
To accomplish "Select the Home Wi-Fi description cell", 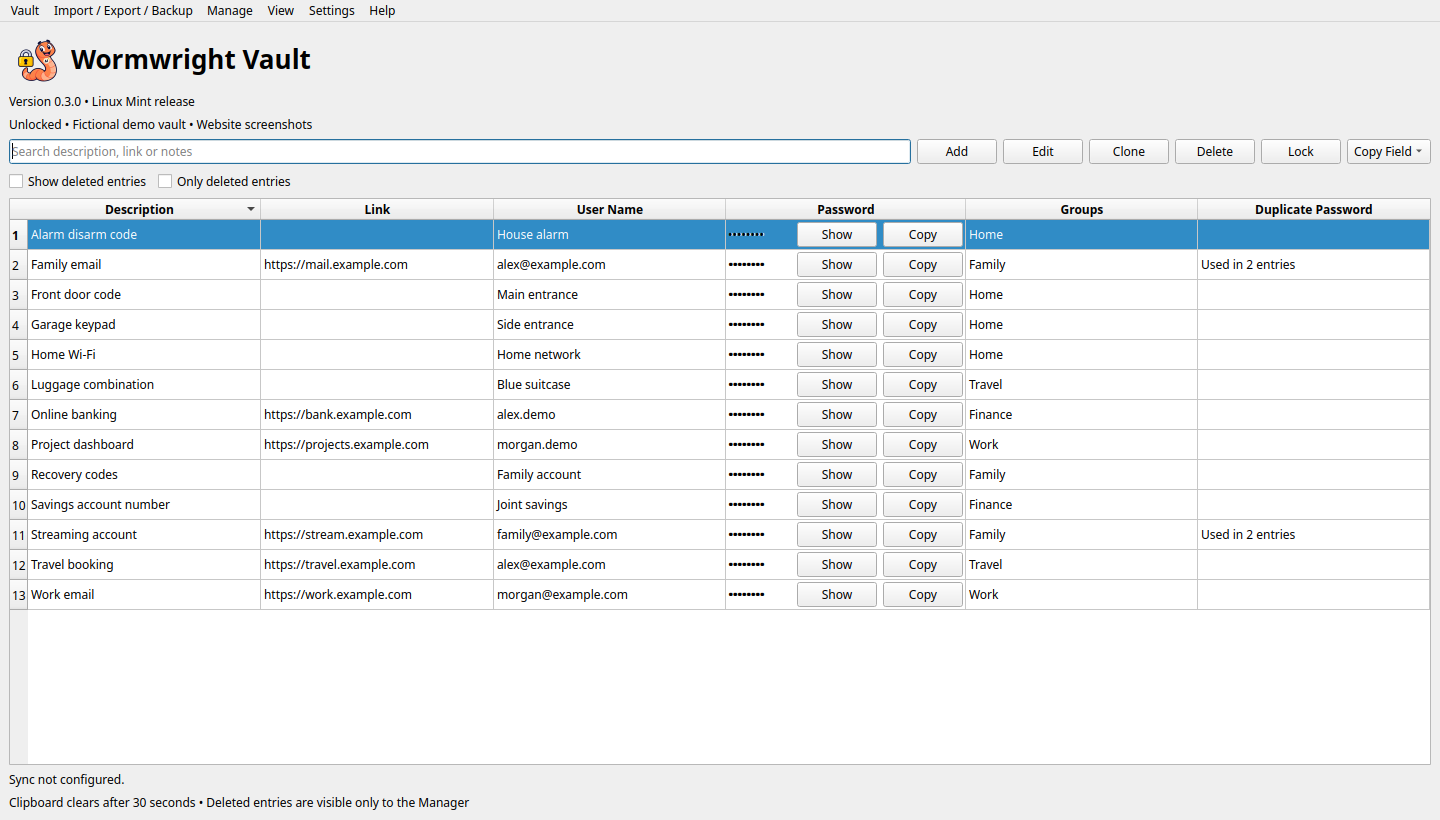I will (x=144, y=354).
